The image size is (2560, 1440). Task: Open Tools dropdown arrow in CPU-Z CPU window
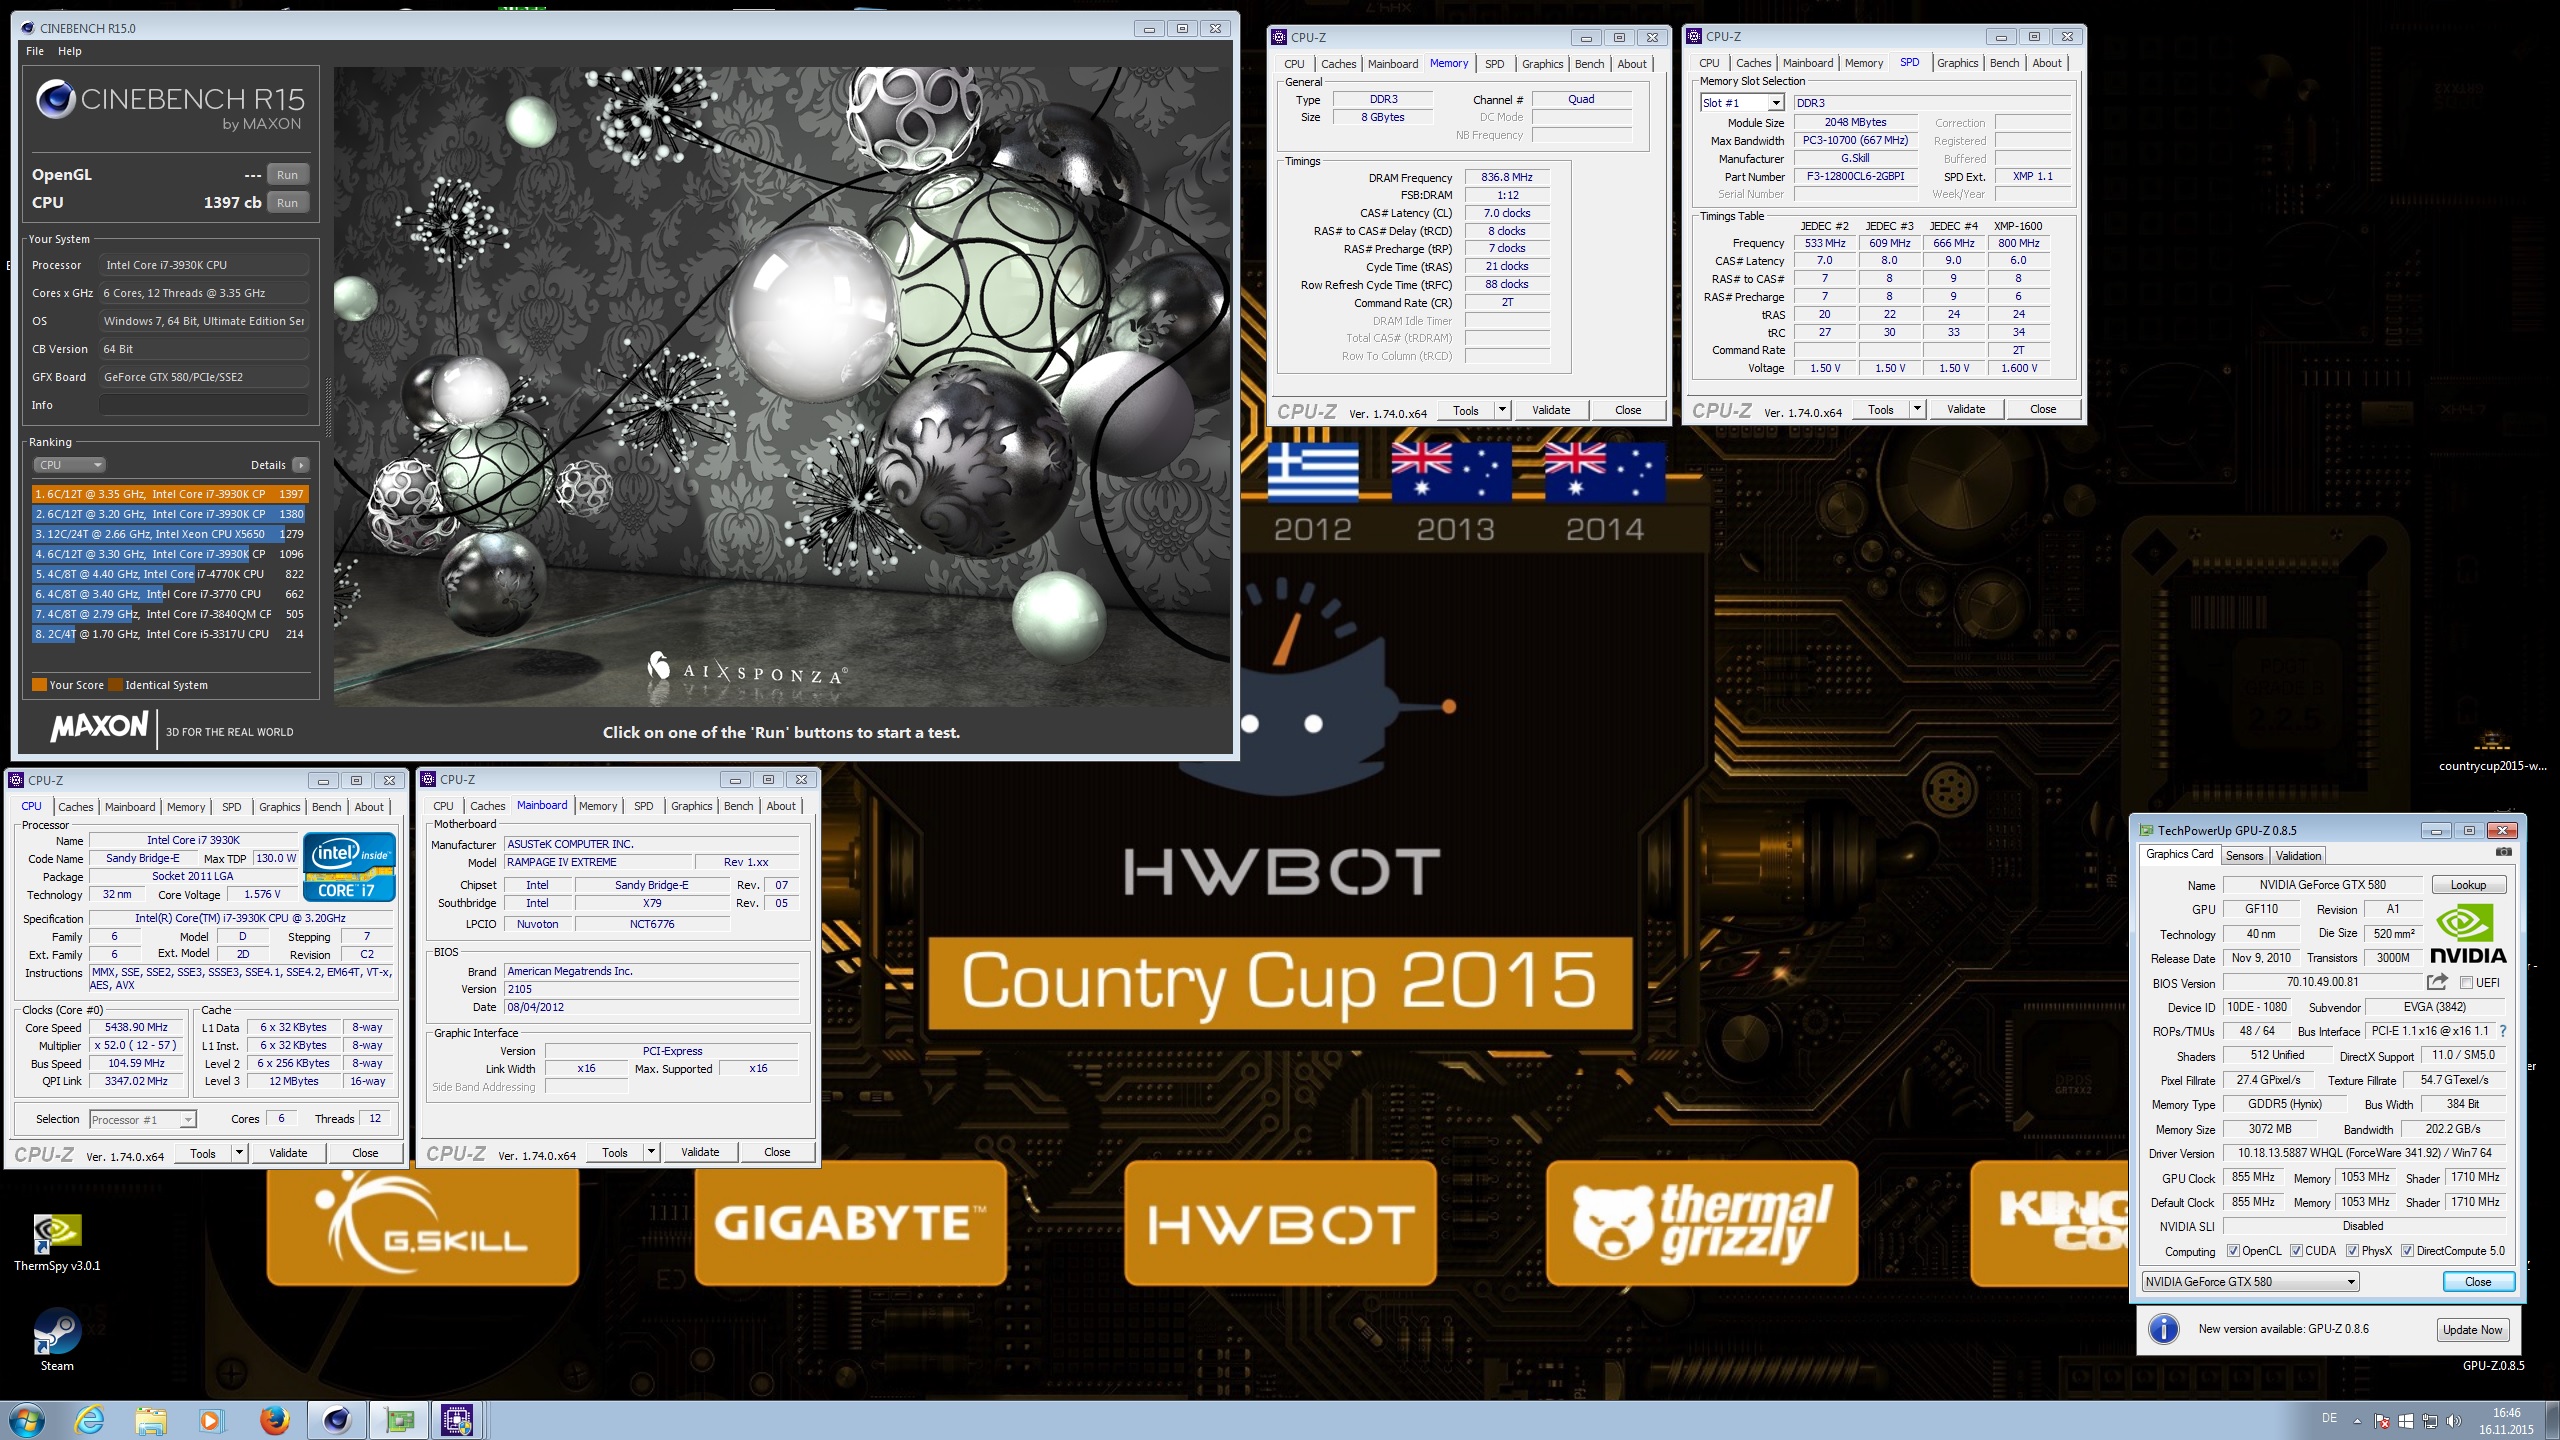[239, 1152]
